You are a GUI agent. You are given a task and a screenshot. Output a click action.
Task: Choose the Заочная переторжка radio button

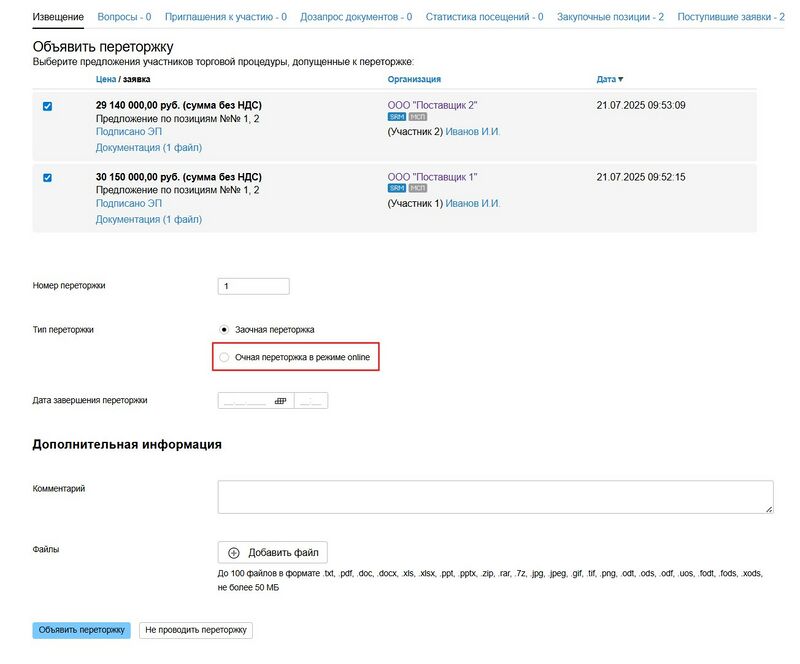[x=224, y=329]
